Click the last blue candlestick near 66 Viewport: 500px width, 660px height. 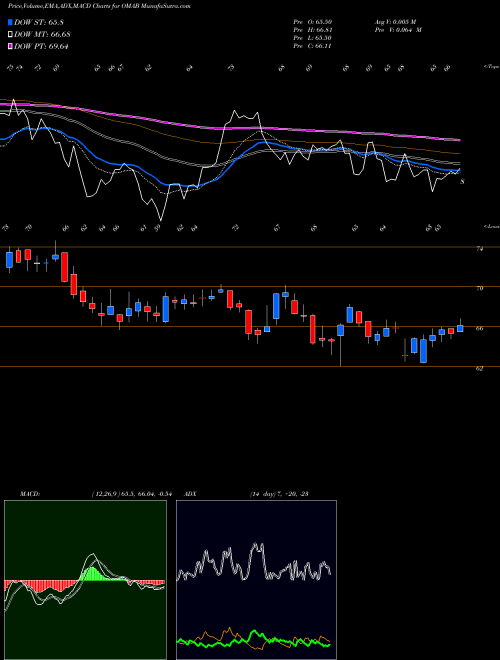coord(460,328)
